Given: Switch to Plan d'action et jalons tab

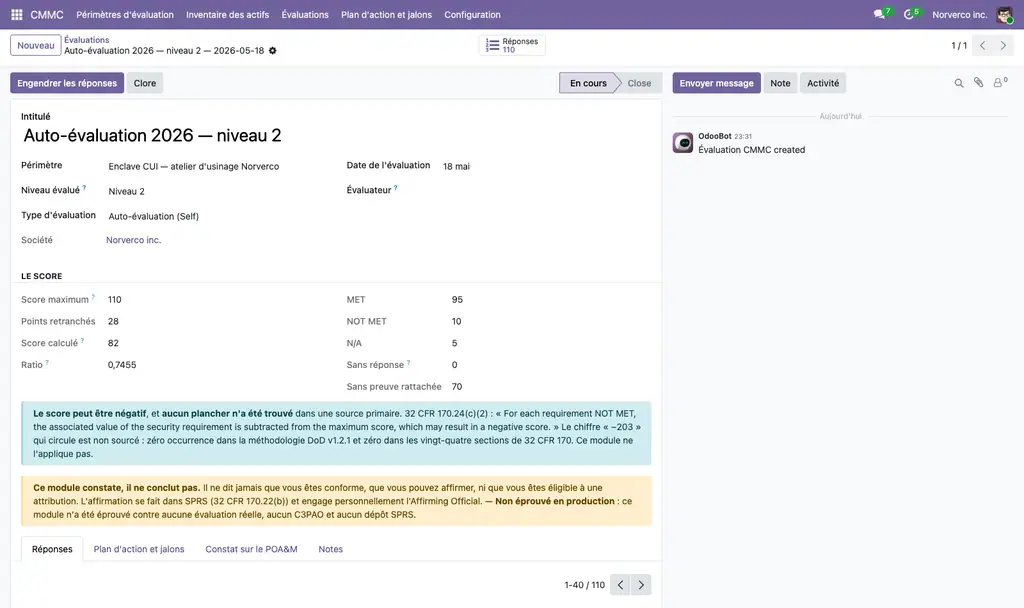Looking at the screenshot, I should pos(138,549).
